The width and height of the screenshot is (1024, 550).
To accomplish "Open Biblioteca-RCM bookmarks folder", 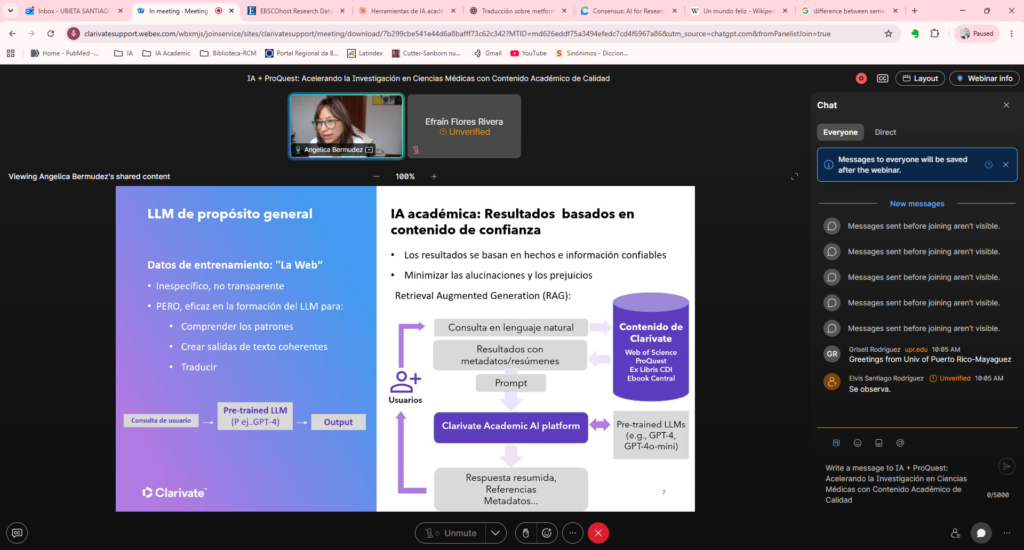I will pos(228,54).
